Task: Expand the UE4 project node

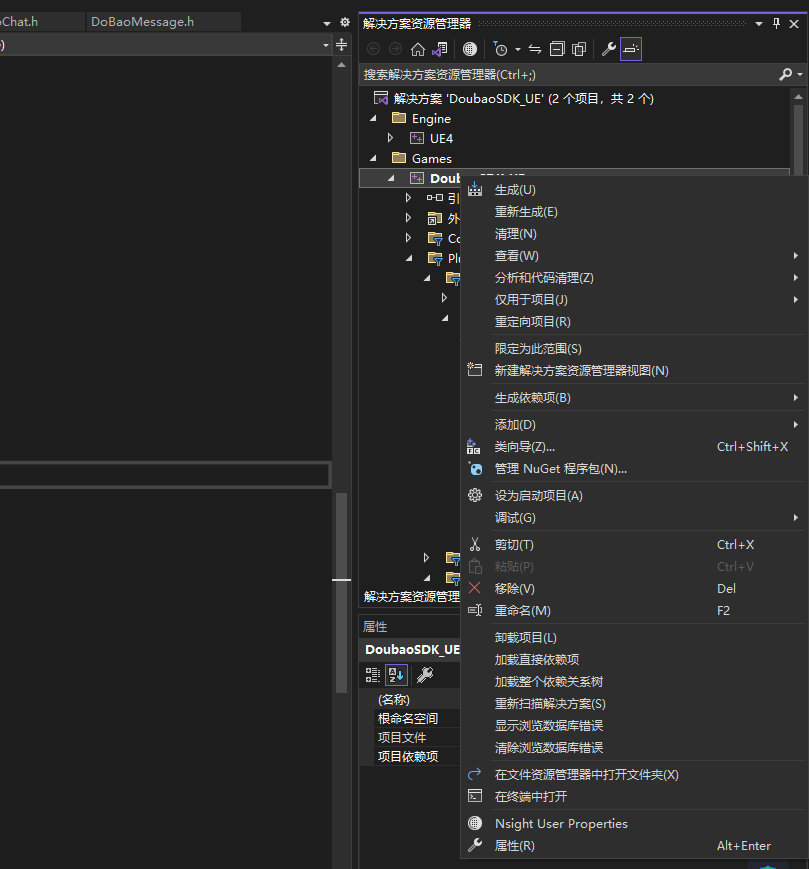Action: (x=391, y=138)
